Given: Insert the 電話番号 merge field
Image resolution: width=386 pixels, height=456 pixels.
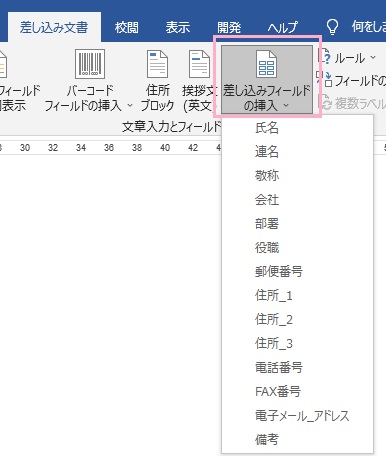Looking at the screenshot, I should tap(297, 368).
